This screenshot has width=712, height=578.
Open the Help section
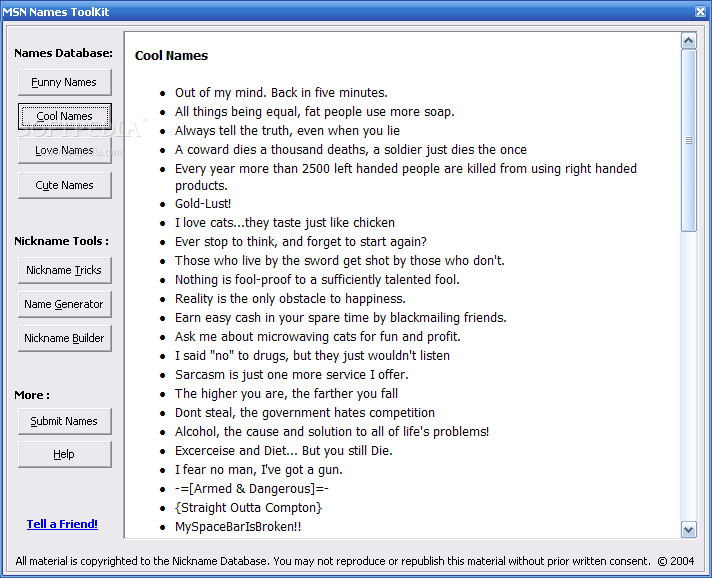pyautogui.click(x=64, y=454)
